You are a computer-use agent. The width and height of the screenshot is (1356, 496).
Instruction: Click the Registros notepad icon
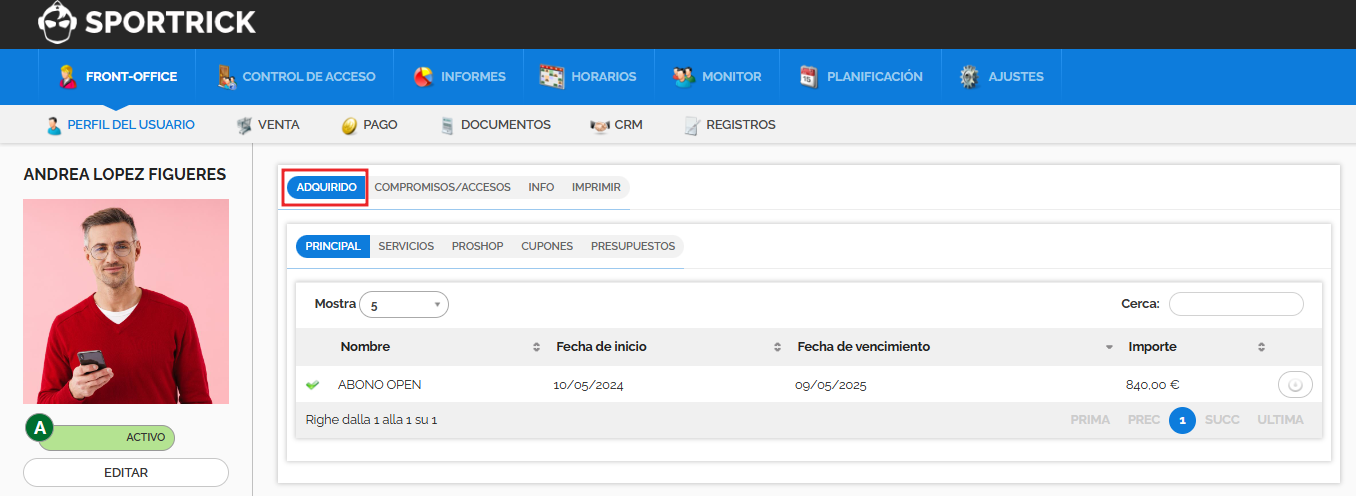click(x=691, y=126)
